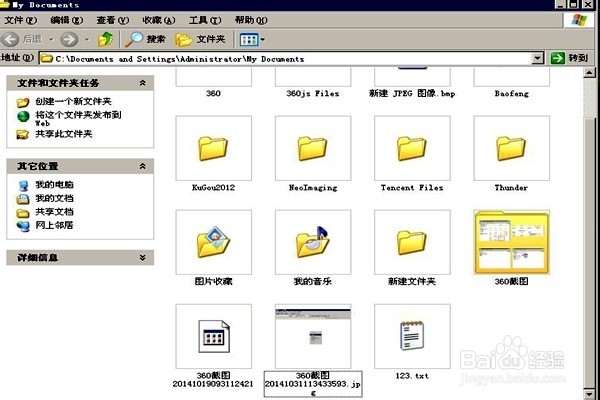Toggle the 文件夹 folders pane button
This screenshot has width=600, height=400.
pyautogui.click(x=200, y=39)
